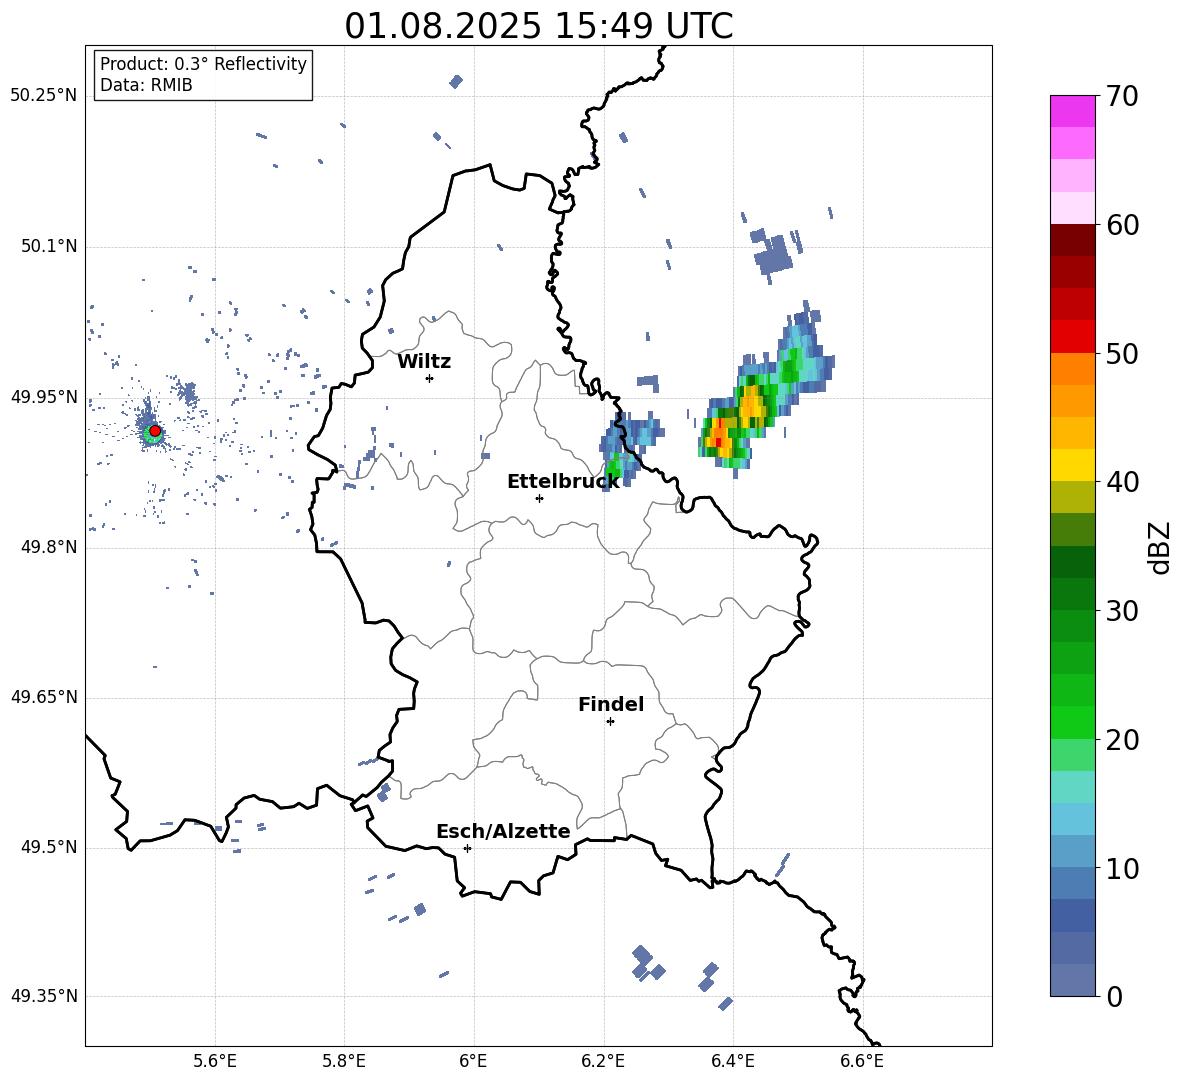Click the 'Product: 0.3° Reflectivity' text
The height and width of the screenshot is (1081, 1184).
[x=203, y=64]
